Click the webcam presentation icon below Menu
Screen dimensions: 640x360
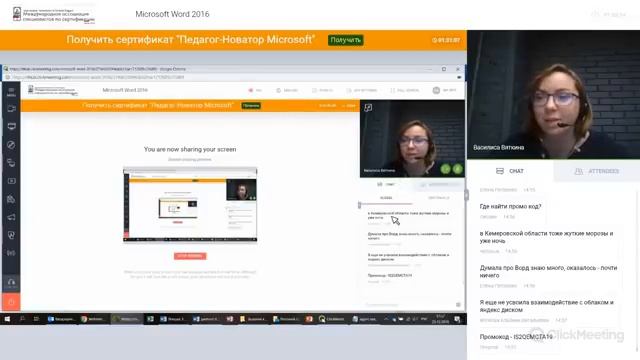tap(11, 109)
